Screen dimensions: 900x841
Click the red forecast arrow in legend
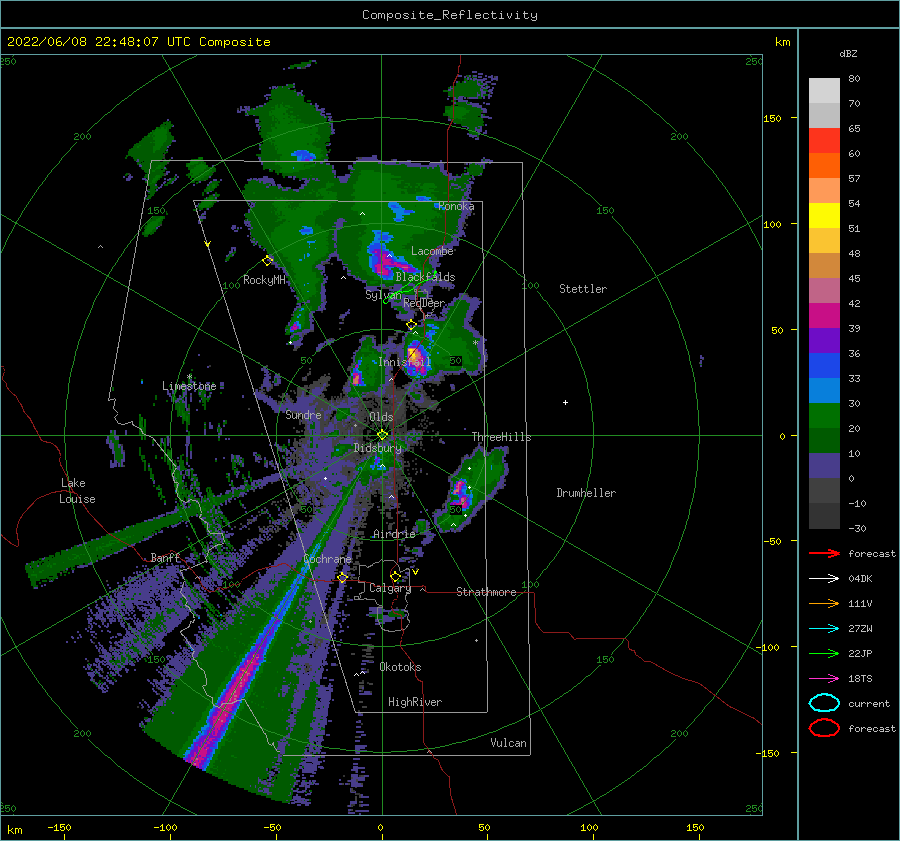(x=824, y=553)
